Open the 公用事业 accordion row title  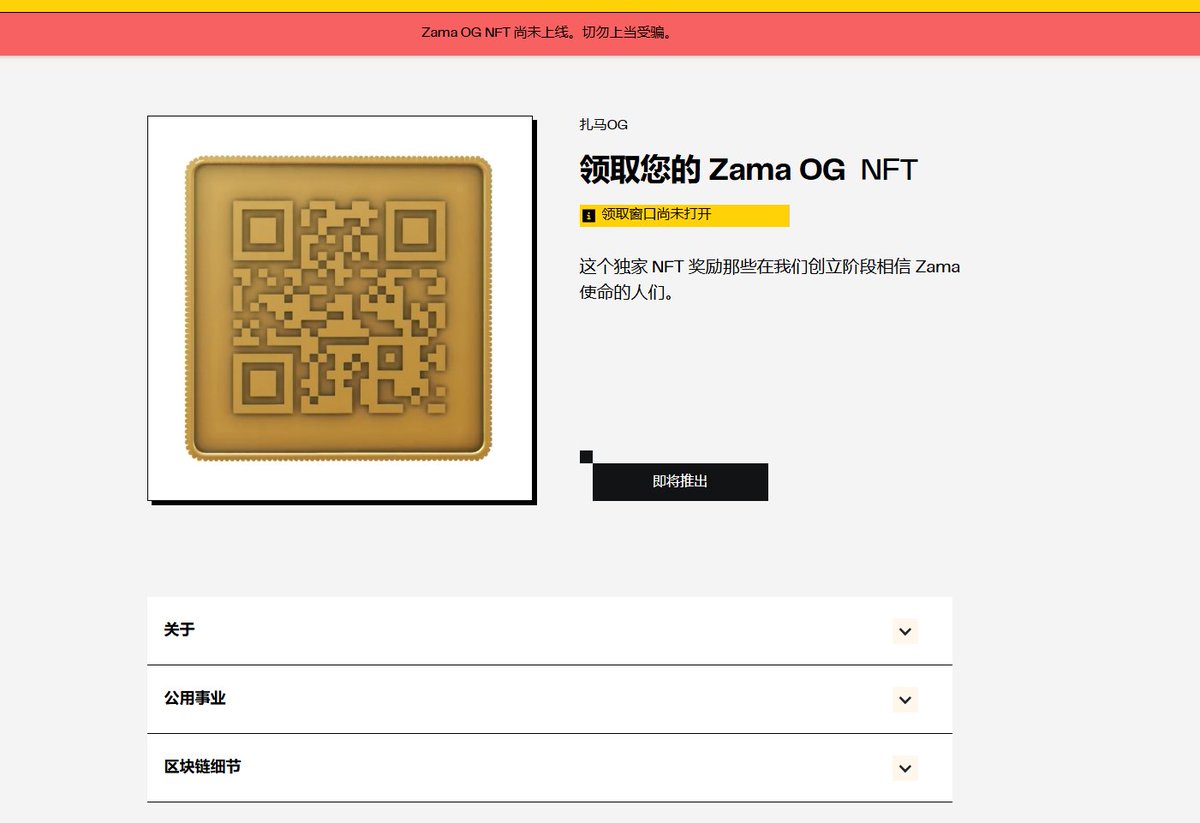pos(195,698)
